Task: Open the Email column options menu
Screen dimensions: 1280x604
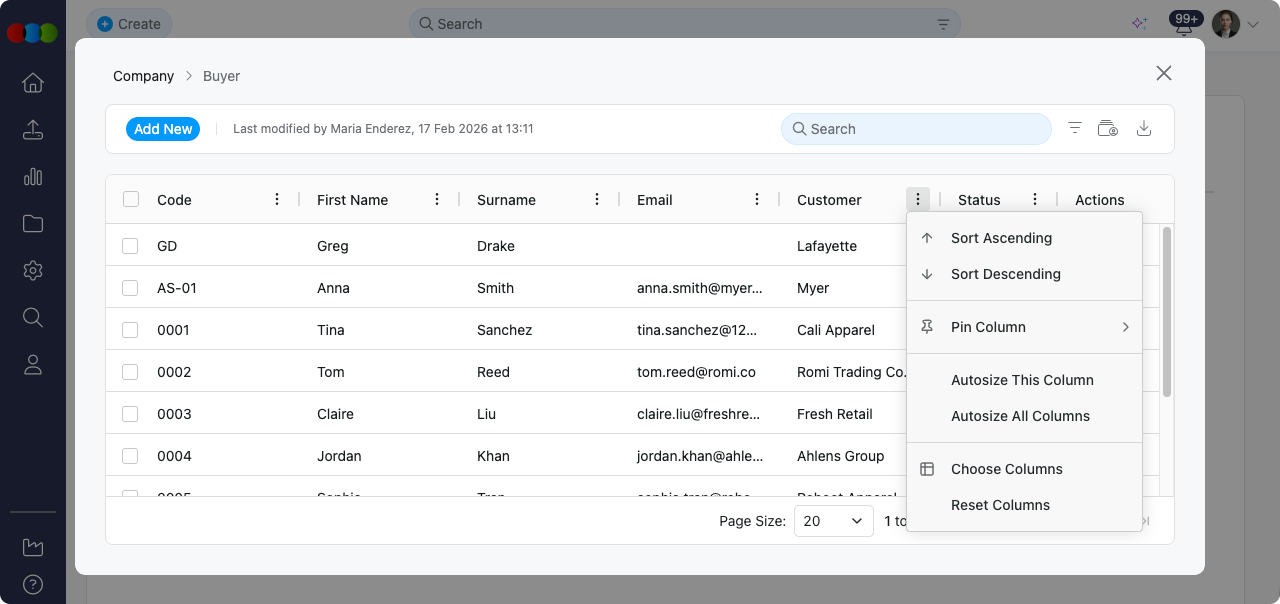Action: 758,200
